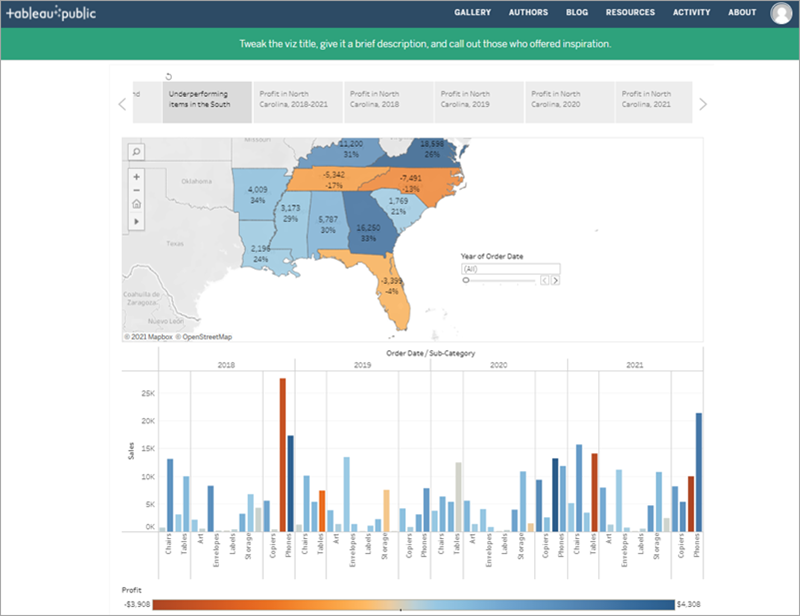Click the undo arrow above the sheet tabs
The image size is (800, 616).
pyautogui.click(x=166, y=74)
